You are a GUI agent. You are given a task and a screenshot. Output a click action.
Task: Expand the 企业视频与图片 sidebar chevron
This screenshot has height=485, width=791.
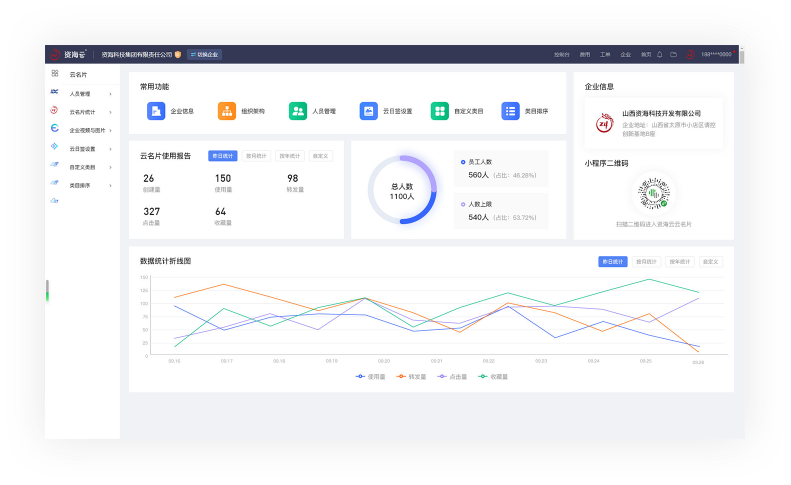pyautogui.click(x=110, y=130)
